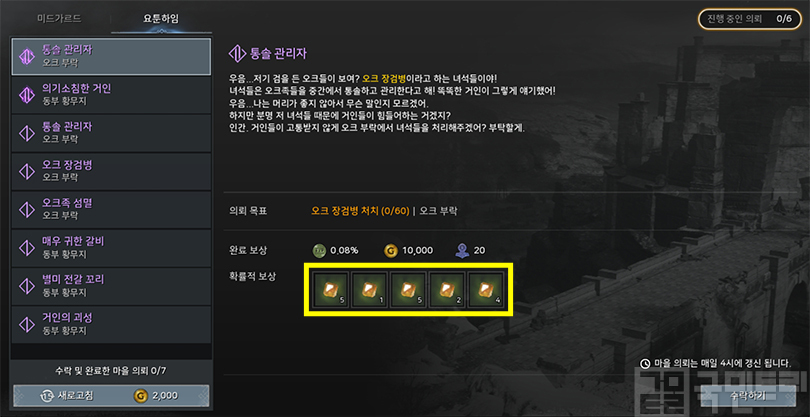Click the 진행 중인 의뢰 0/6 counter
Image resolution: width=810 pixels, height=417 pixels.
[x=750, y=19]
